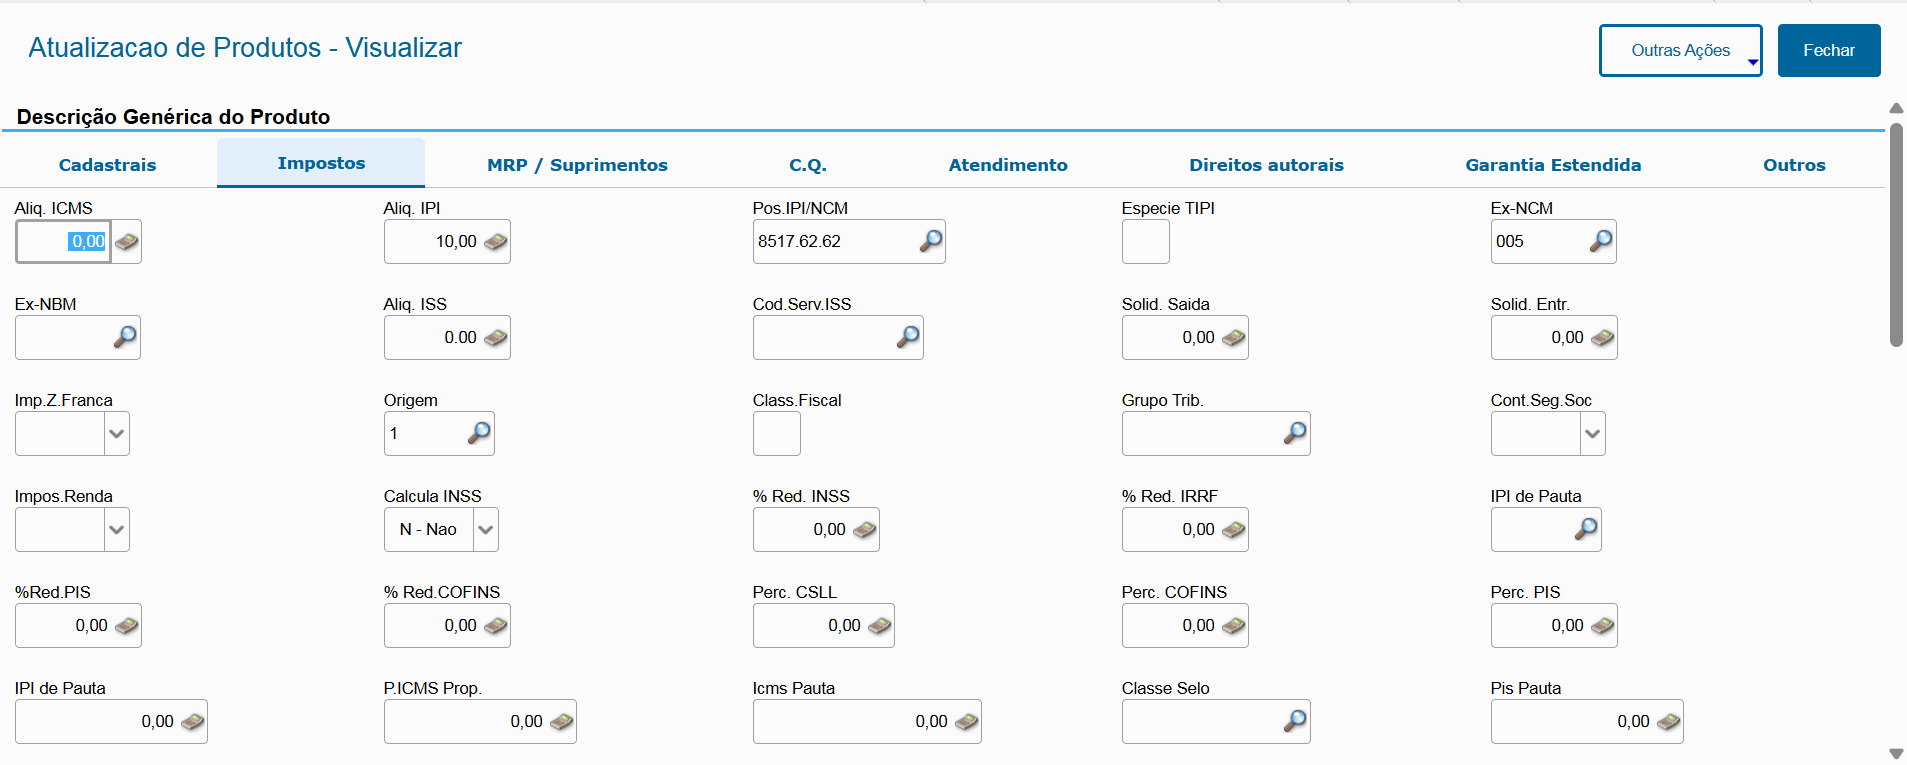Click the Fechar button
Screen dimensions: 1907x765
pos(1828,50)
